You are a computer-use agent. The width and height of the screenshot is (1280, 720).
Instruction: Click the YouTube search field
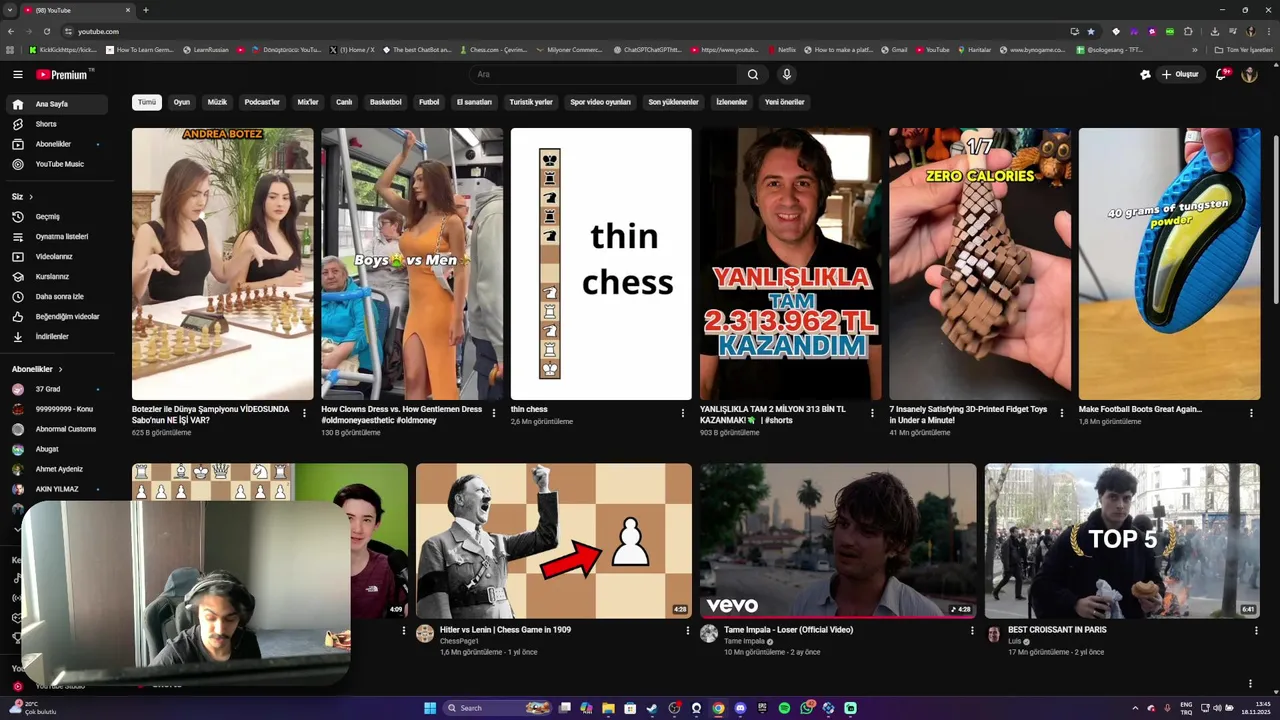(x=604, y=74)
